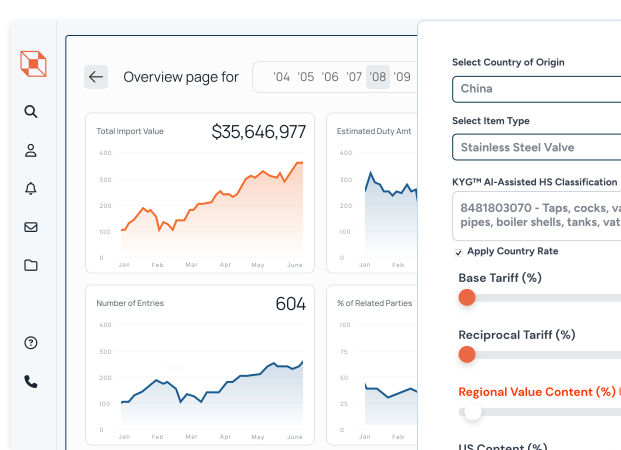
Task: Select year '04 tab
Action: 281,77
